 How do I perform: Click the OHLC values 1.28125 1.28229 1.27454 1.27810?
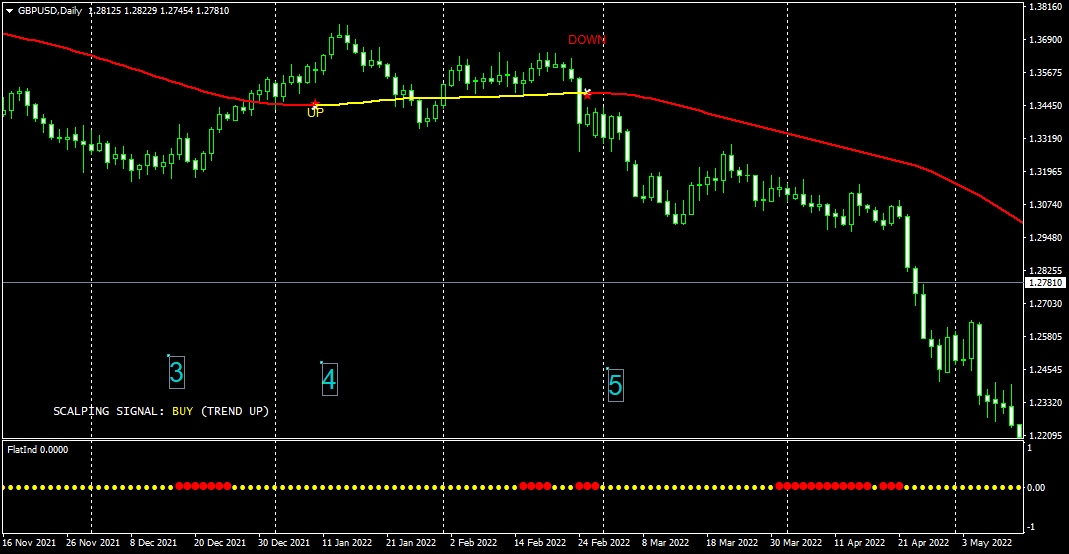159,11
